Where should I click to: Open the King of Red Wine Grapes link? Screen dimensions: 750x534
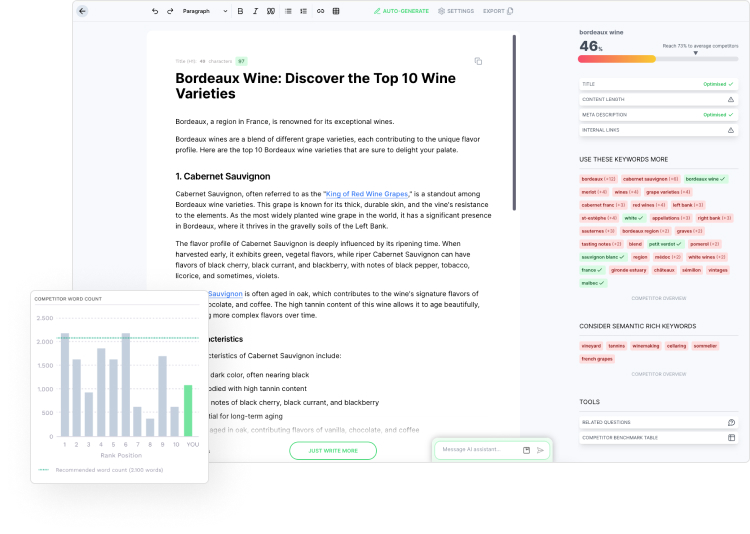click(x=367, y=194)
